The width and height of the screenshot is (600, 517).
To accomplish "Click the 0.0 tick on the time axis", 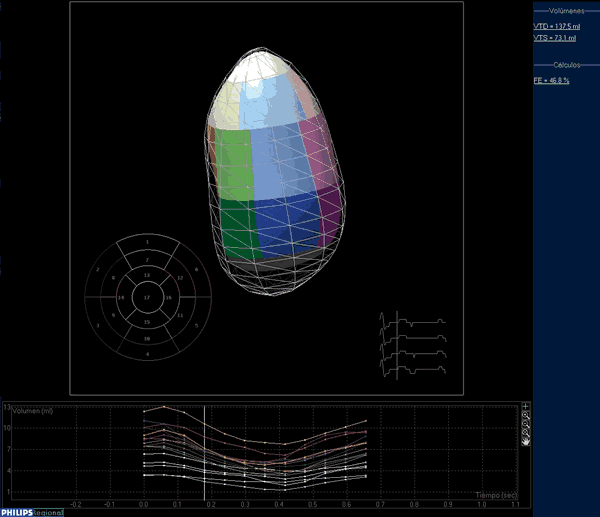I will click(143, 504).
